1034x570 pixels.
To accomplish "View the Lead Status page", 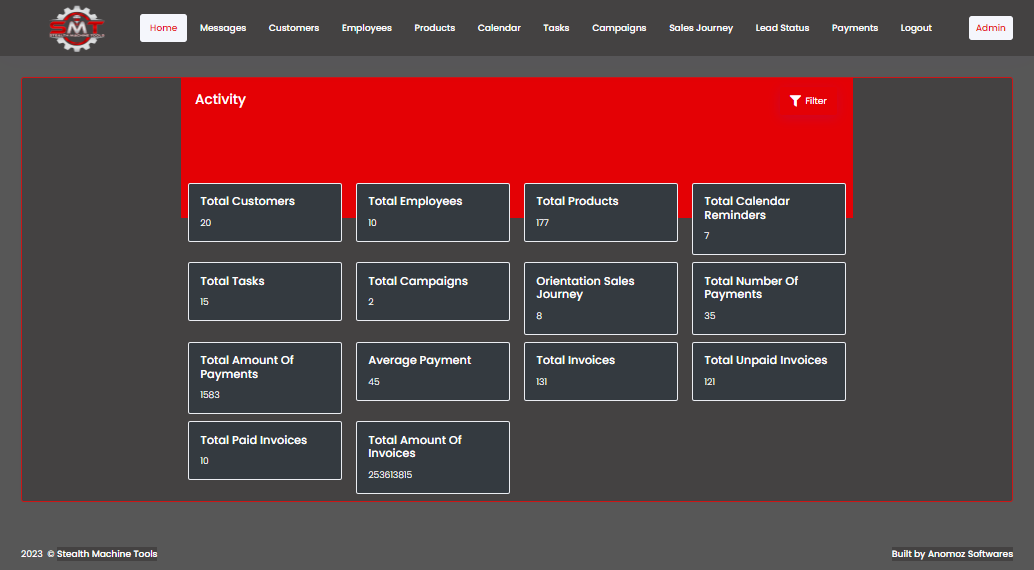I will click(782, 28).
